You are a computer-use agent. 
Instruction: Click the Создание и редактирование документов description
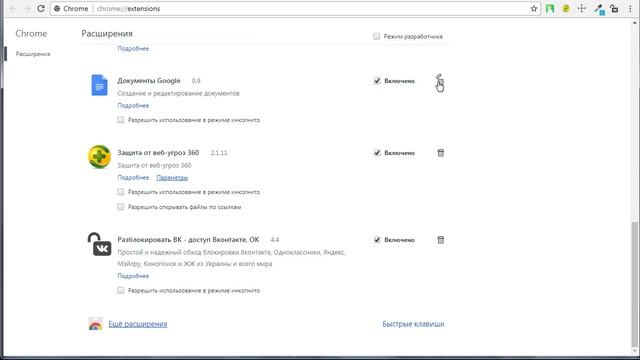178,93
